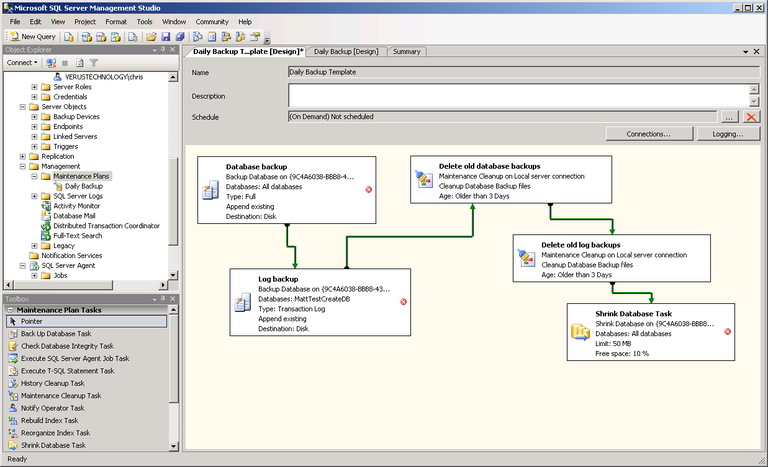Click into the Description text field
768x467 pixels.
pyautogui.click(x=516, y=95)
